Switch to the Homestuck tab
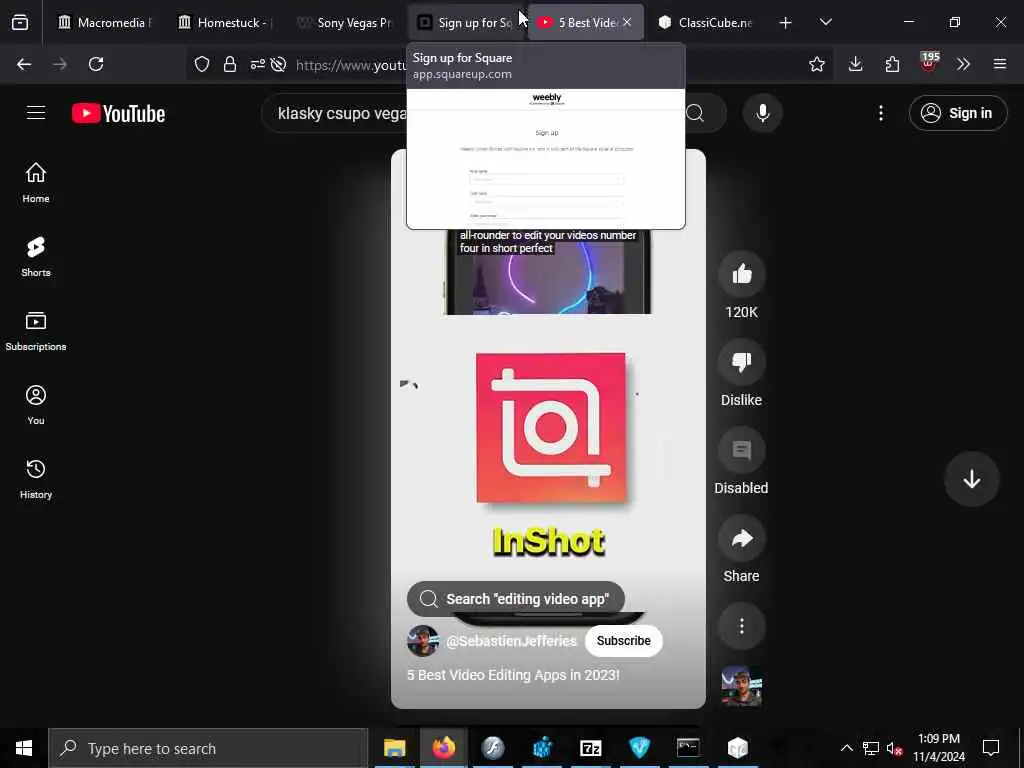This screenshot has height=768, width=1024. (x=225, y=23)
